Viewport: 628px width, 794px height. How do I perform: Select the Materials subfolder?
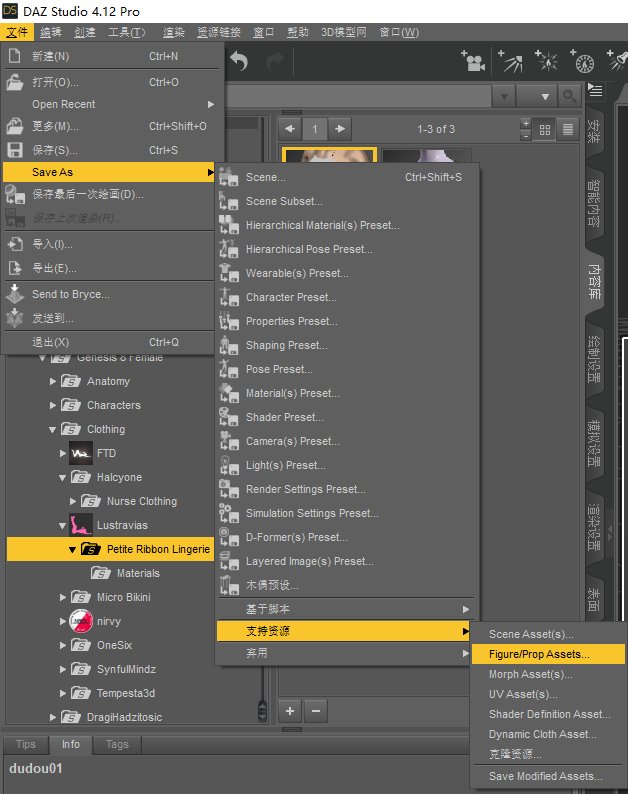[x=138, y=573]
